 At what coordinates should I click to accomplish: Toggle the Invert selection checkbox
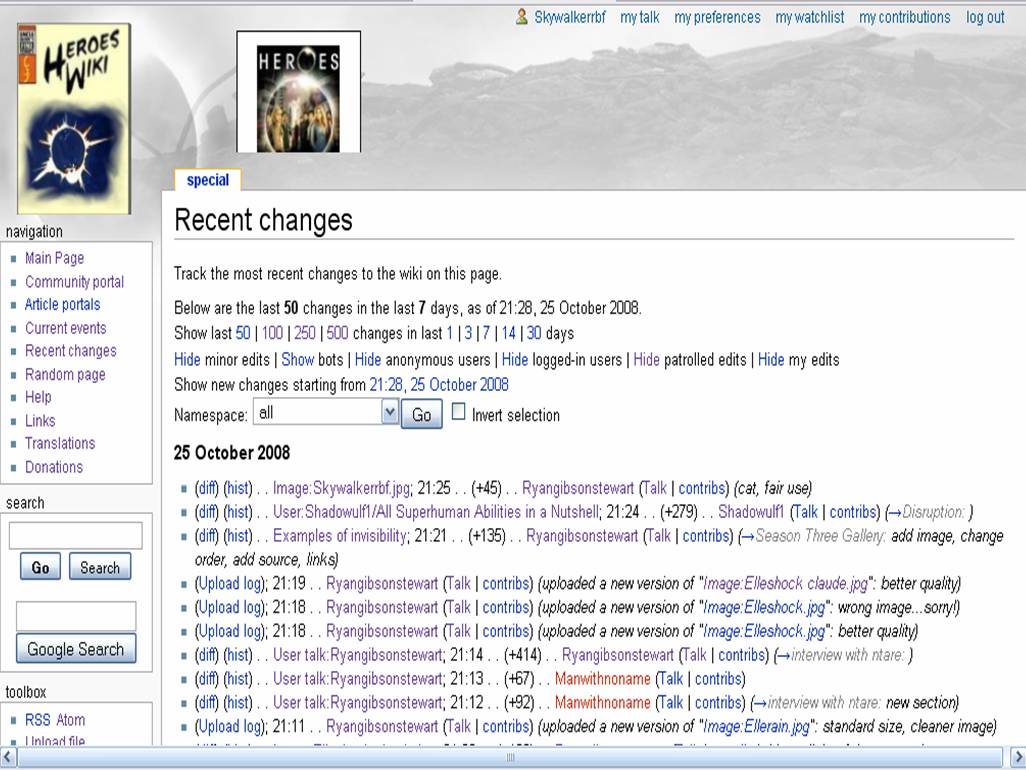[459, 412]
